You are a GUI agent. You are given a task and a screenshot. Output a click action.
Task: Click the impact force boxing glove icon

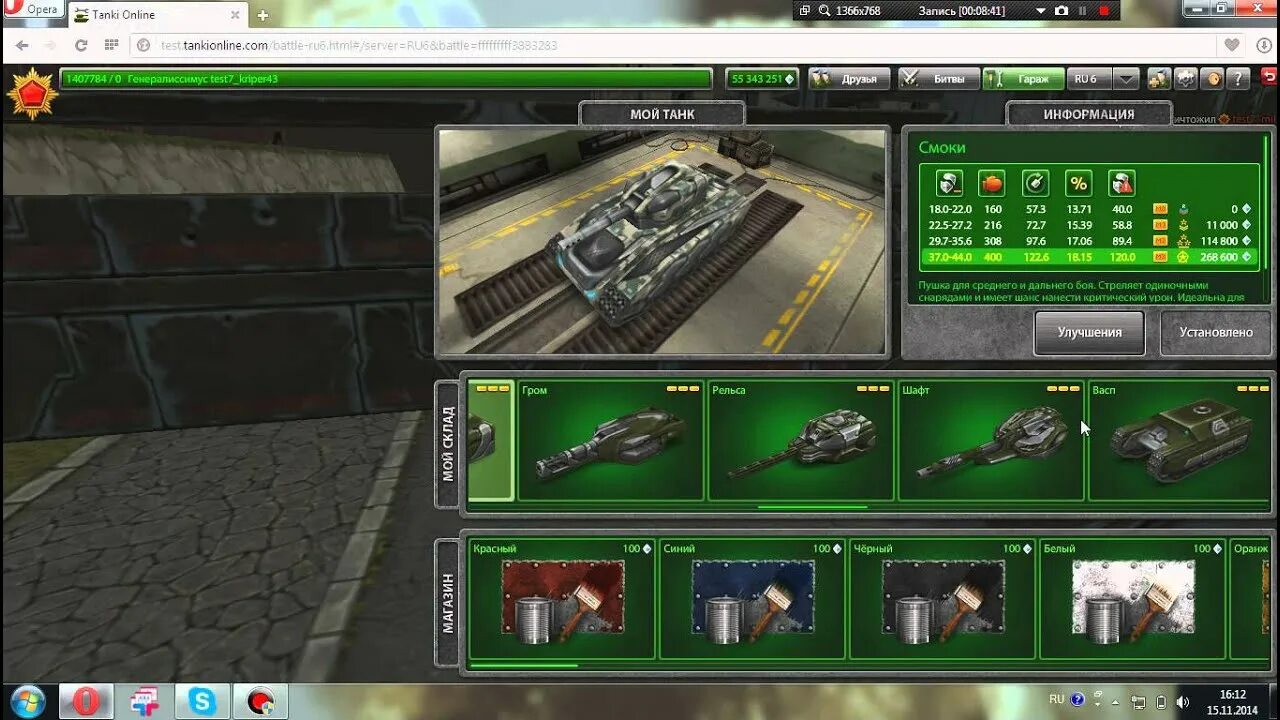click(992, 183)
